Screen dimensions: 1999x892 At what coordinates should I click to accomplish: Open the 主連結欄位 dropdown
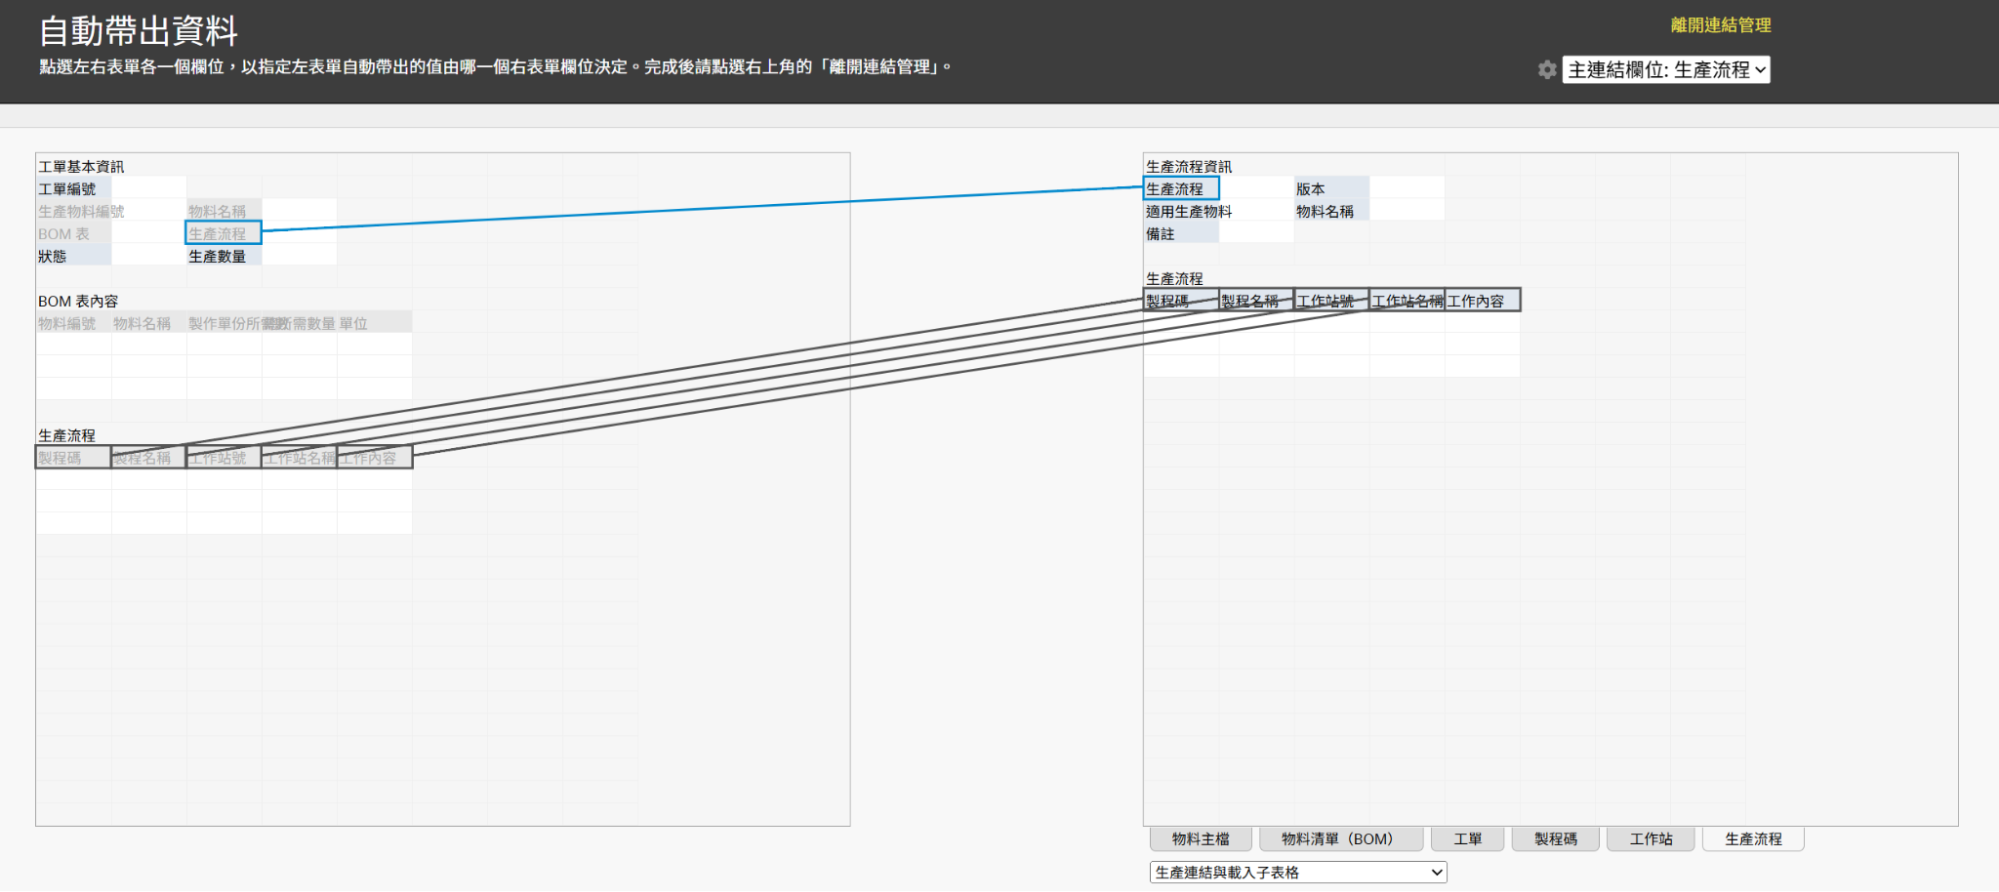[x=1666, y=70]
